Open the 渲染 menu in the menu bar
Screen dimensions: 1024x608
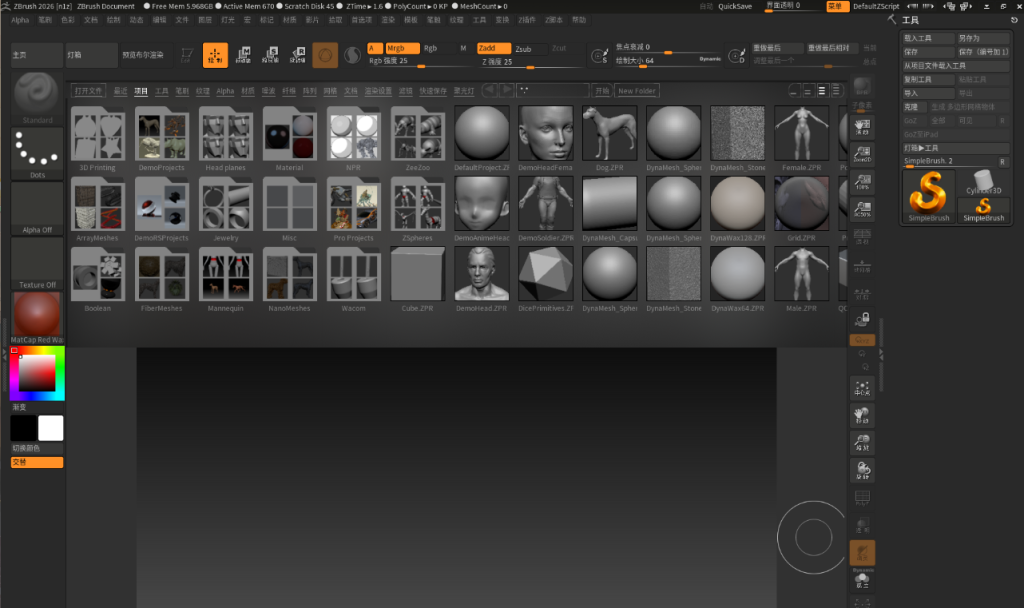(387, 20)
